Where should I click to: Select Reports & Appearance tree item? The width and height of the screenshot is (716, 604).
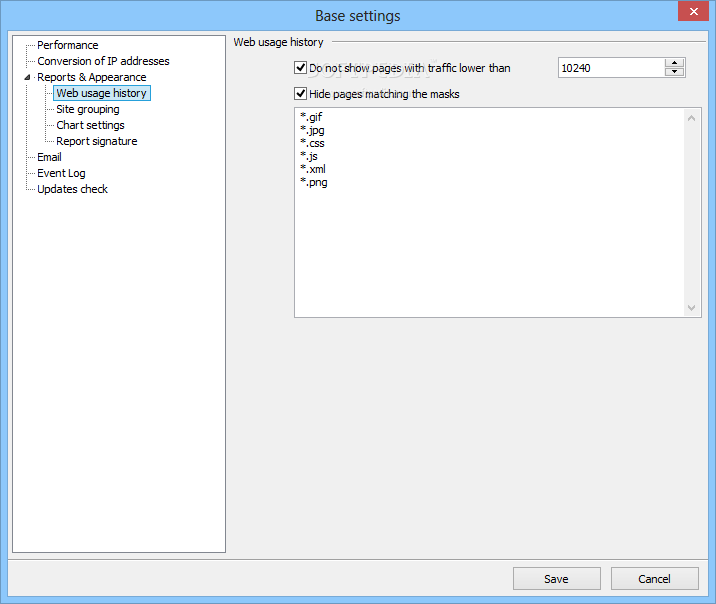click(x=92, y=77)
